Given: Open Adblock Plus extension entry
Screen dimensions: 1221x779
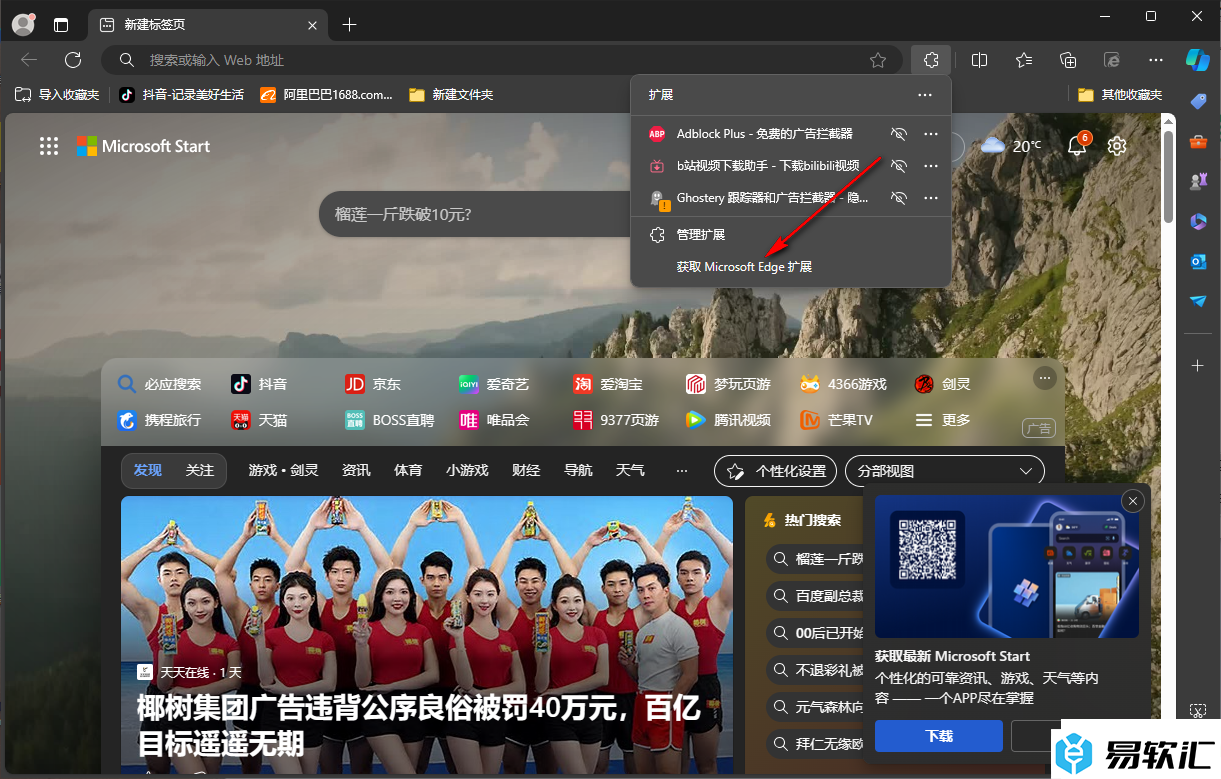Looking at the screenshot, I should 764,134.
